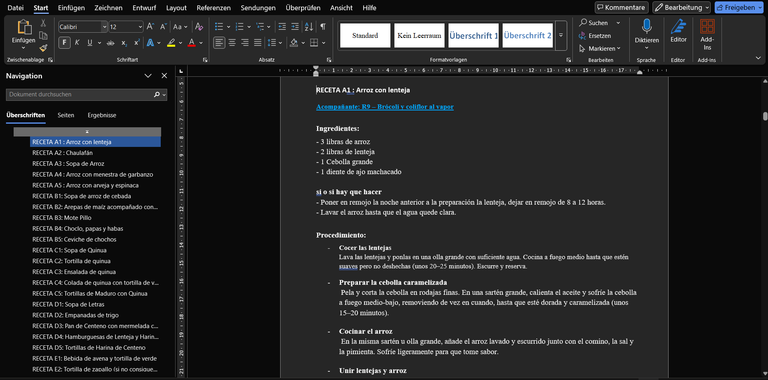Viewport: 768px width, 380px height.
Task: Decrease paragraph indent
Action: (x=282, y=26)
